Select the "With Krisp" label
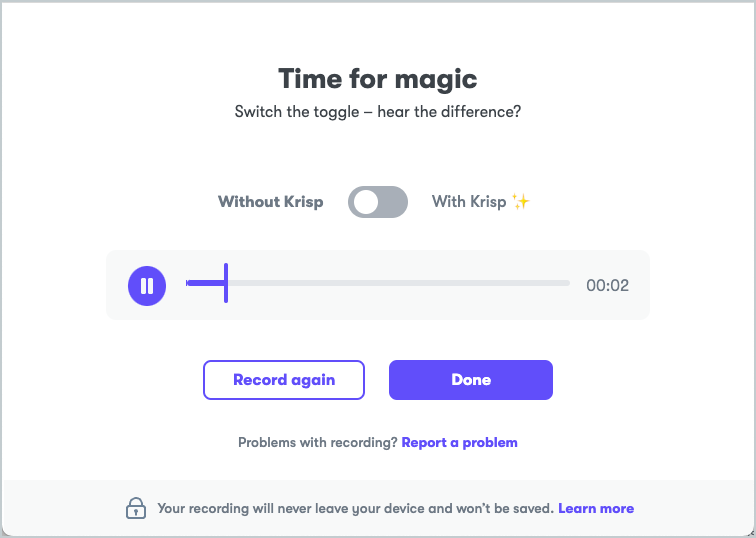 pyautogui.click(x=469, y=202)
